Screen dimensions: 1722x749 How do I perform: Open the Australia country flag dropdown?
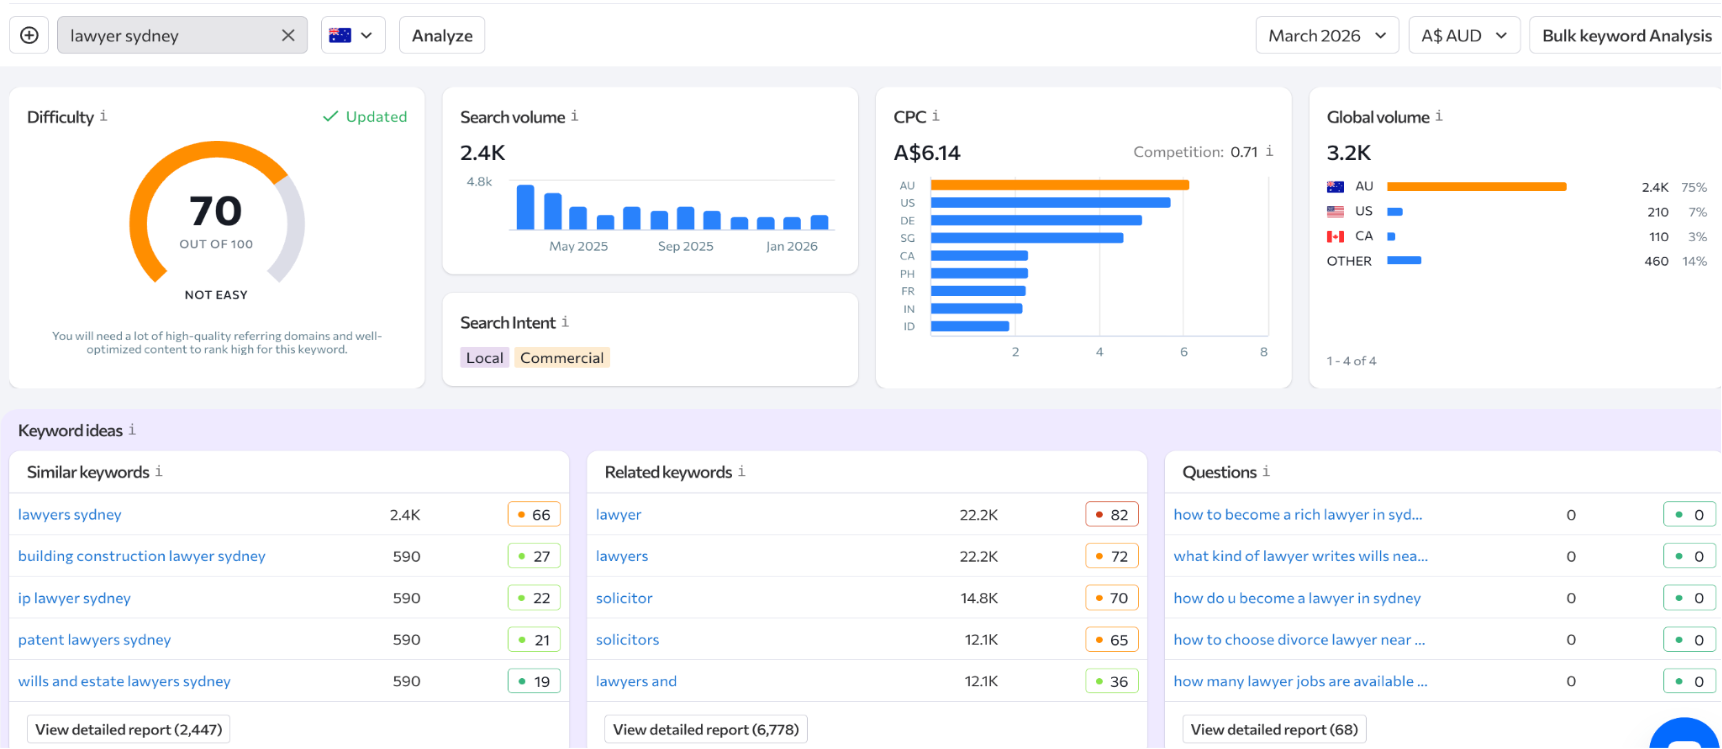click(x=353, y=35)
